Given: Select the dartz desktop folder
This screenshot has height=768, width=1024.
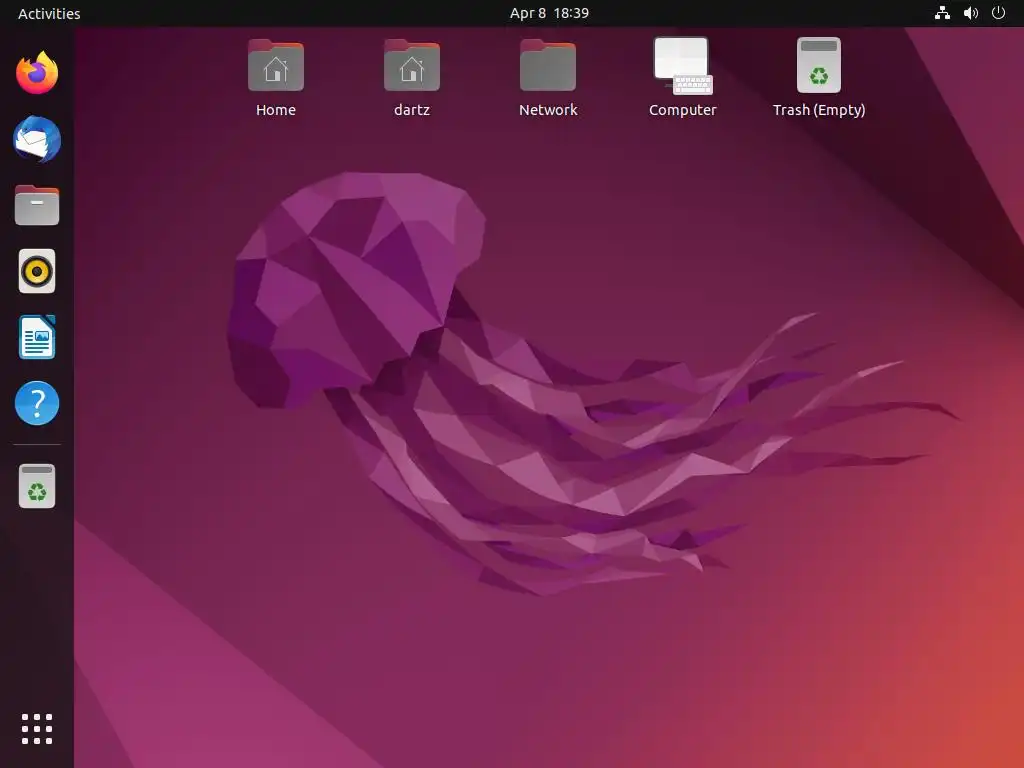Looking at the screenshot, I should coord(412,78).
